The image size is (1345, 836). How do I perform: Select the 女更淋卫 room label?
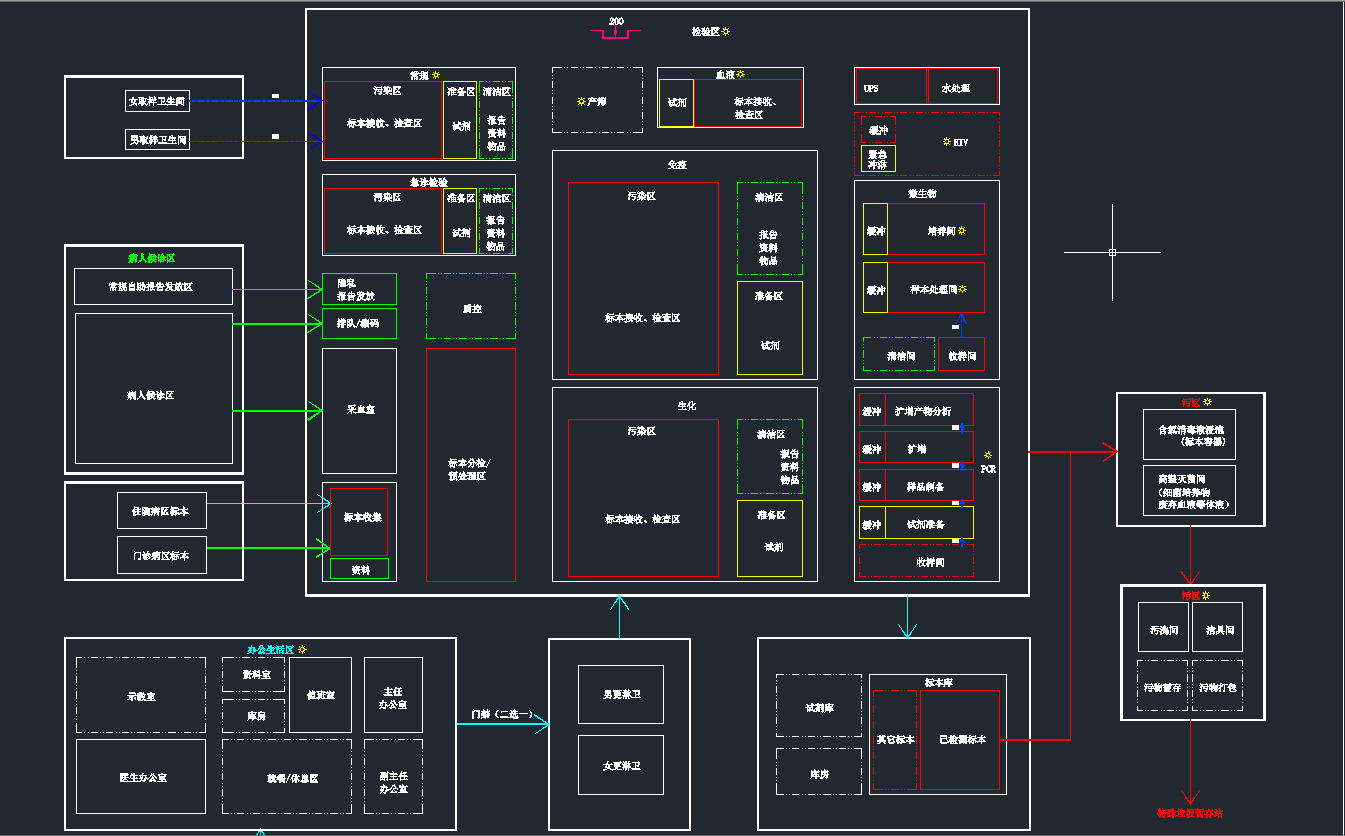(x=621, y=766)
